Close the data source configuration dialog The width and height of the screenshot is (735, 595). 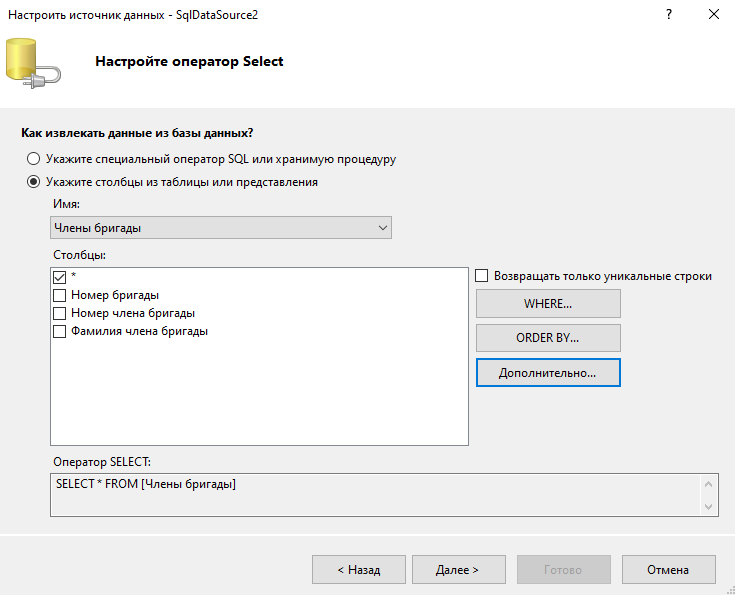pos(713,15)
